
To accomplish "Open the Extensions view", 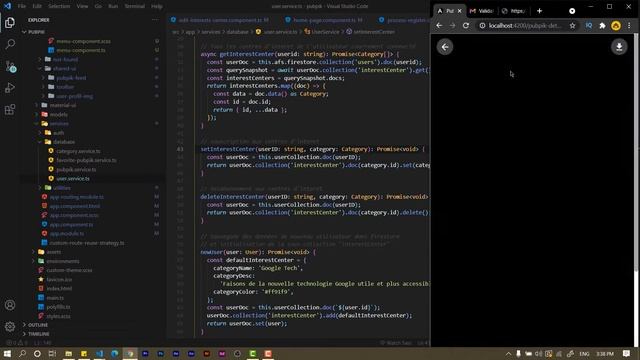I will coord(10,109).
